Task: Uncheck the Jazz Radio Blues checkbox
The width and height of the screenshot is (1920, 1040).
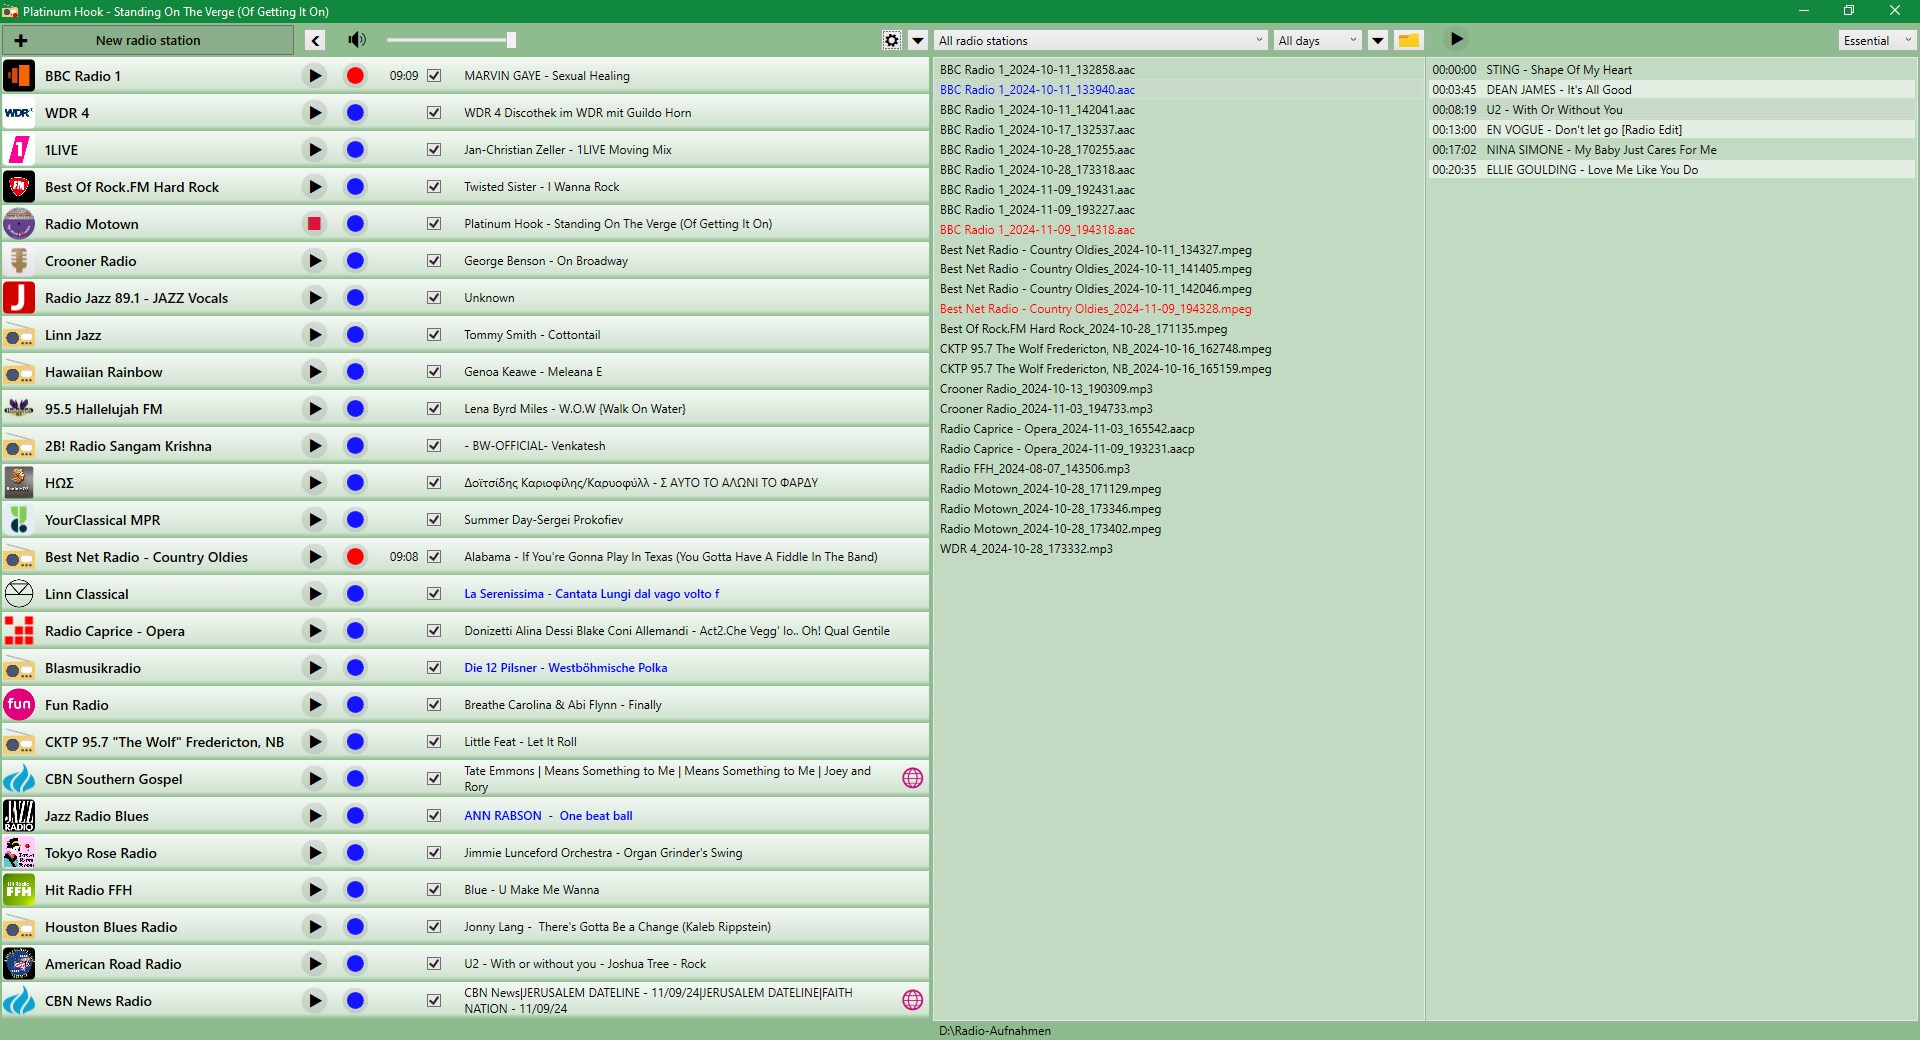Action: (434, 816)
